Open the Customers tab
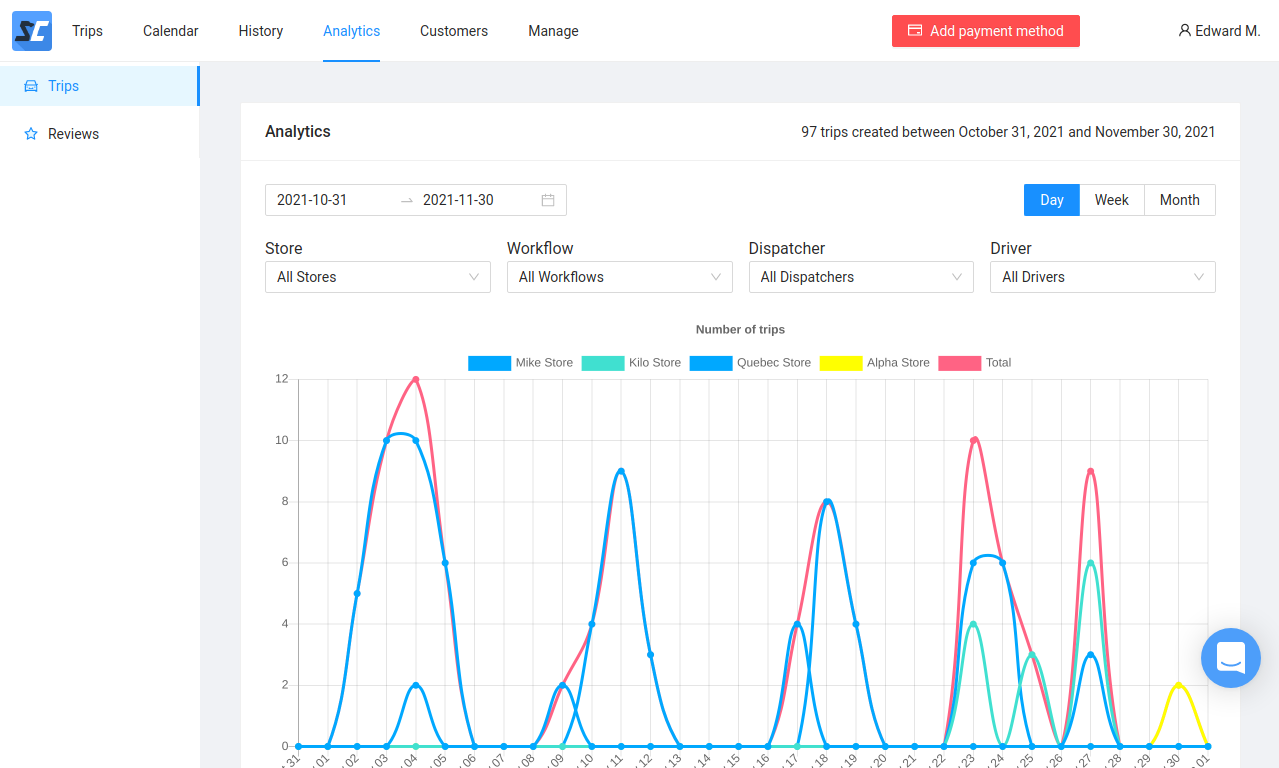 pyautogui.click(x=453, y=31)
